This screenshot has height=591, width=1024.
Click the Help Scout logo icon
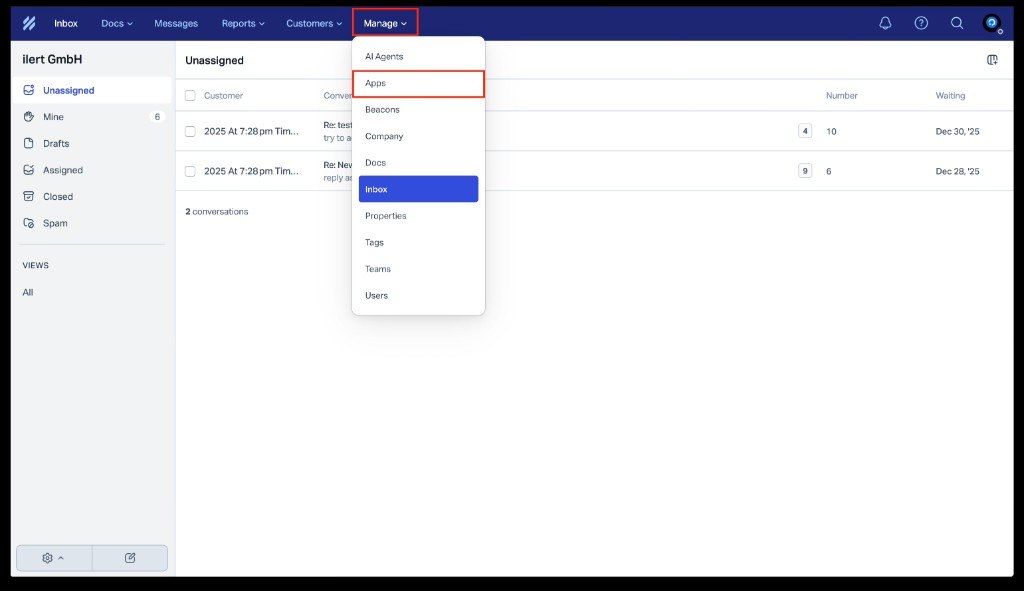pos(29,23)
